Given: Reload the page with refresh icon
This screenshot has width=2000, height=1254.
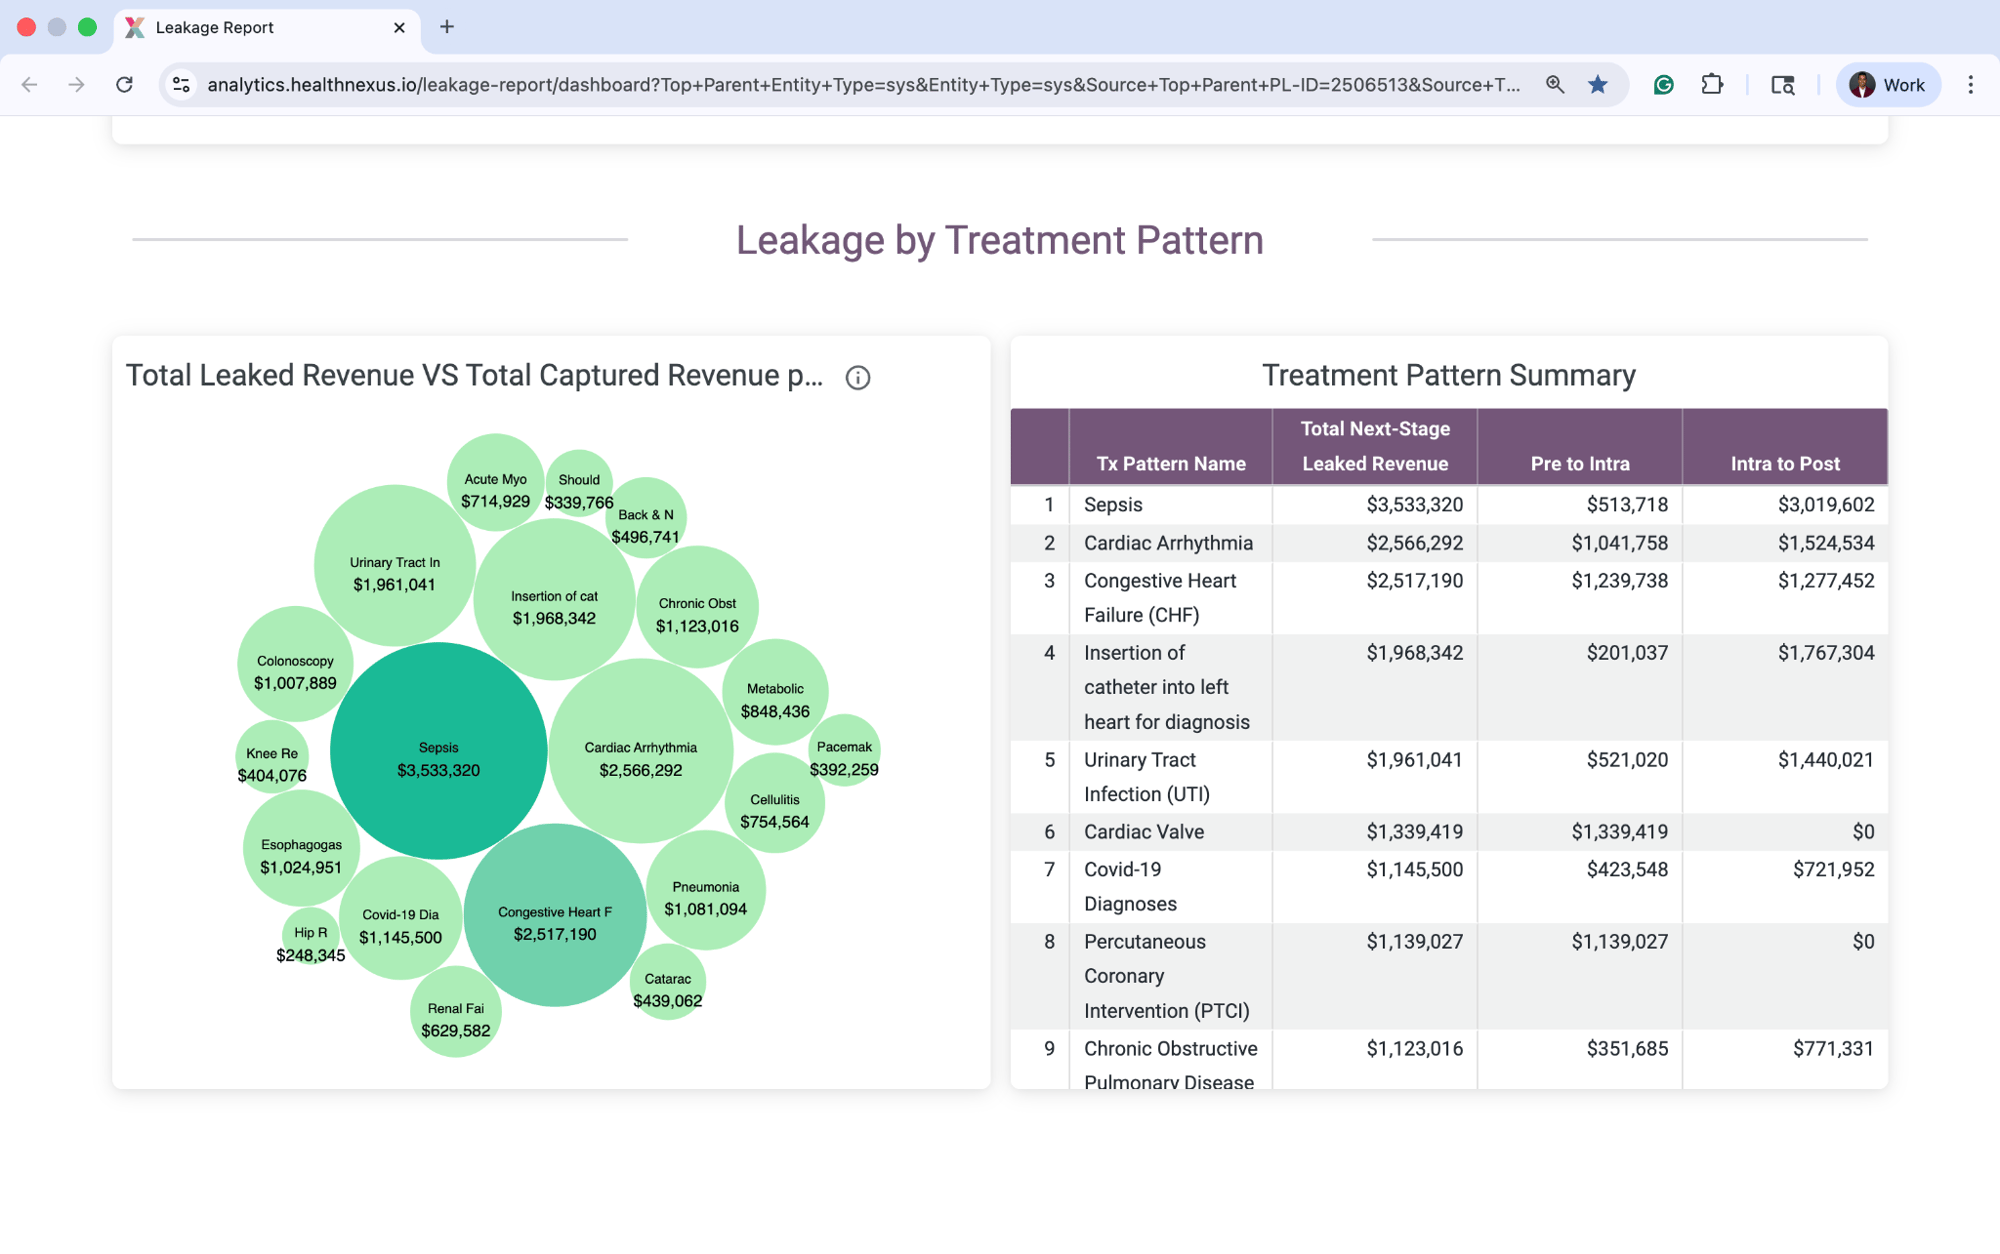Looking at the screenshot, I should [x=124, y=85].
